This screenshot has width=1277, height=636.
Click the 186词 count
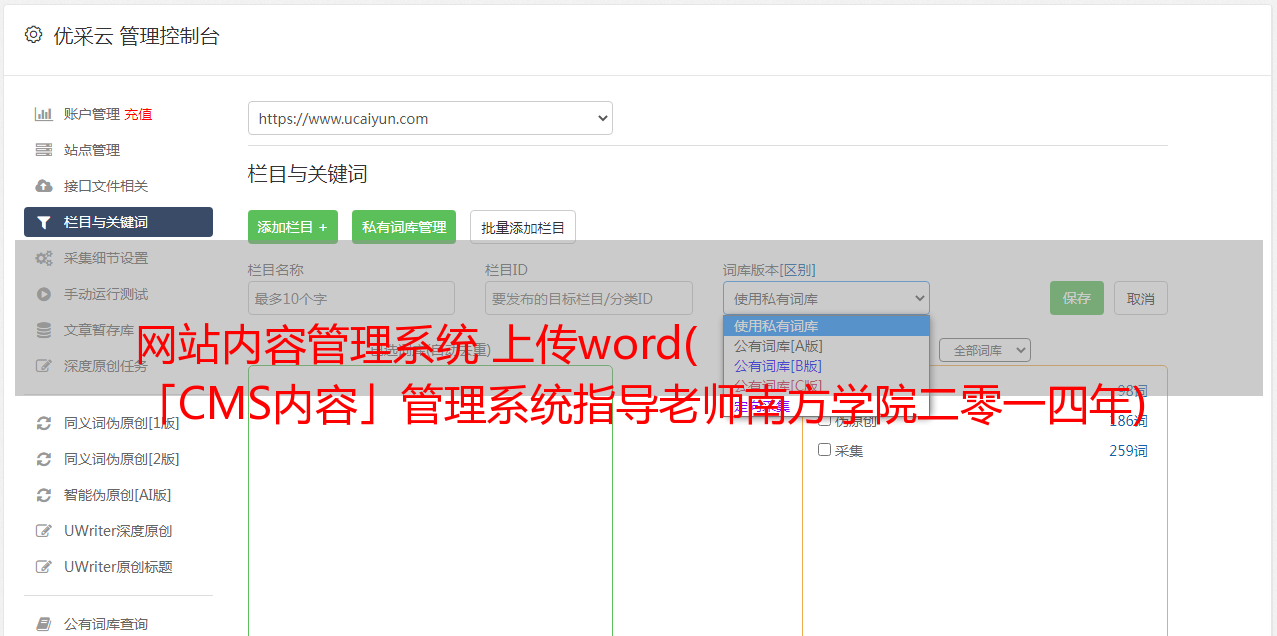[x=1128, y=421]
